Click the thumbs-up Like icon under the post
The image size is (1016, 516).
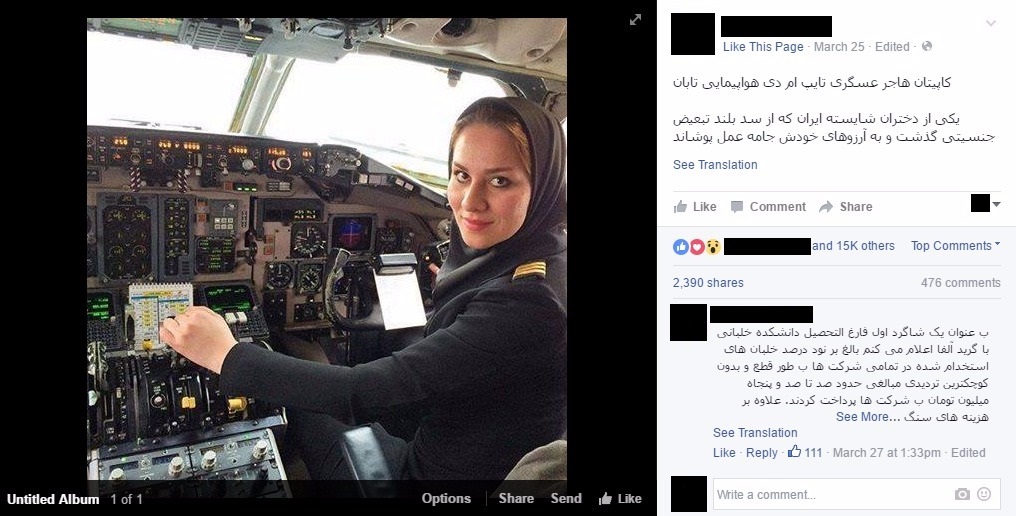tap(680, 207)
